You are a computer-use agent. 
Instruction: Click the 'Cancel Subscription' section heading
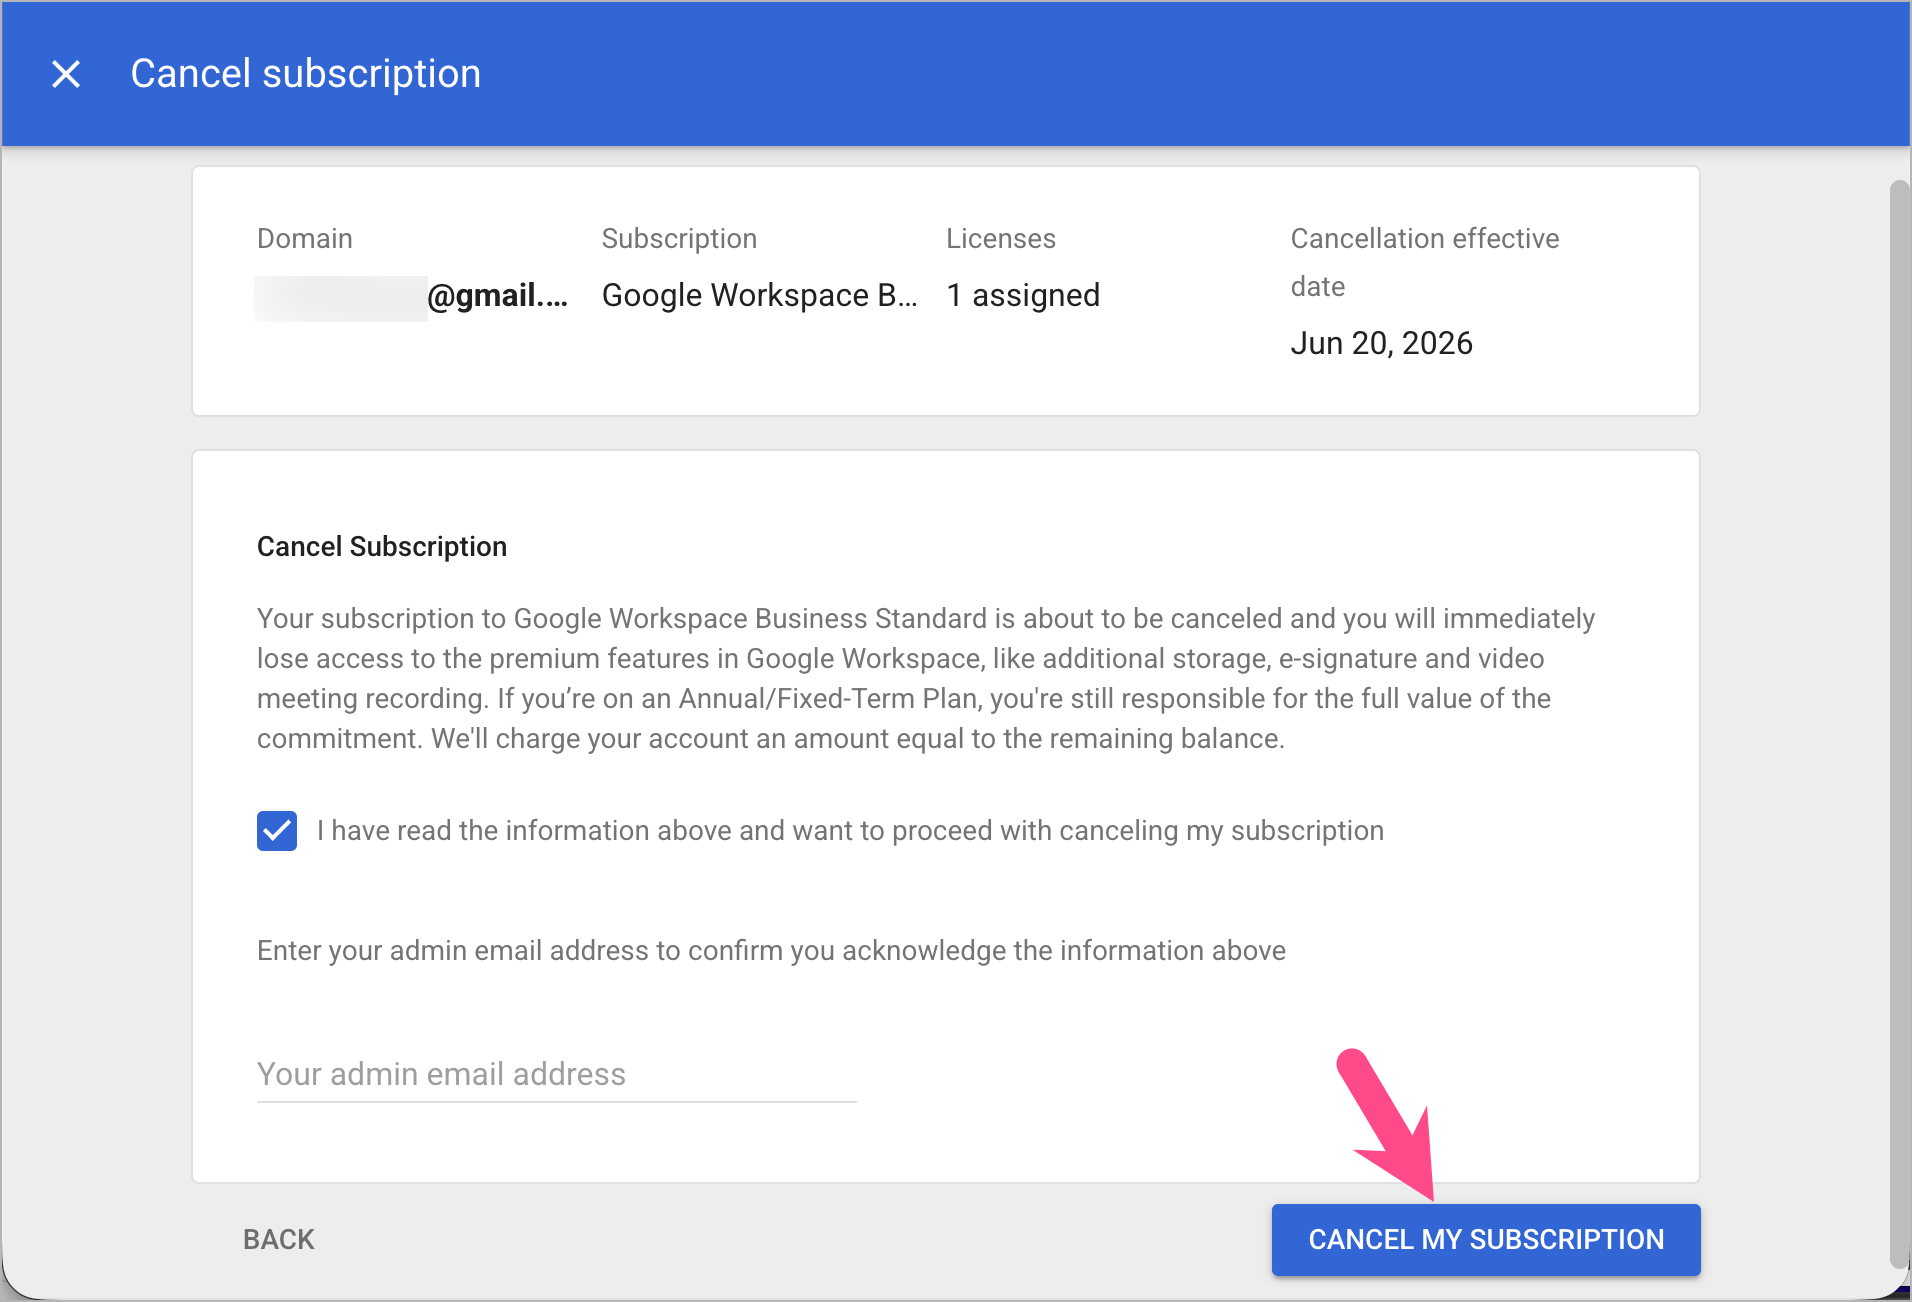point(382,546)
